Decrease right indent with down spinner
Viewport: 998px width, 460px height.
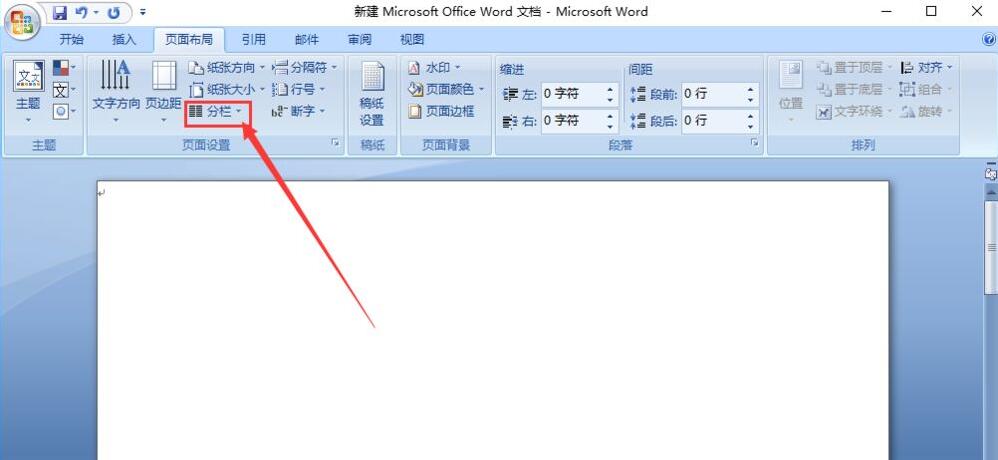coord(610,127)
